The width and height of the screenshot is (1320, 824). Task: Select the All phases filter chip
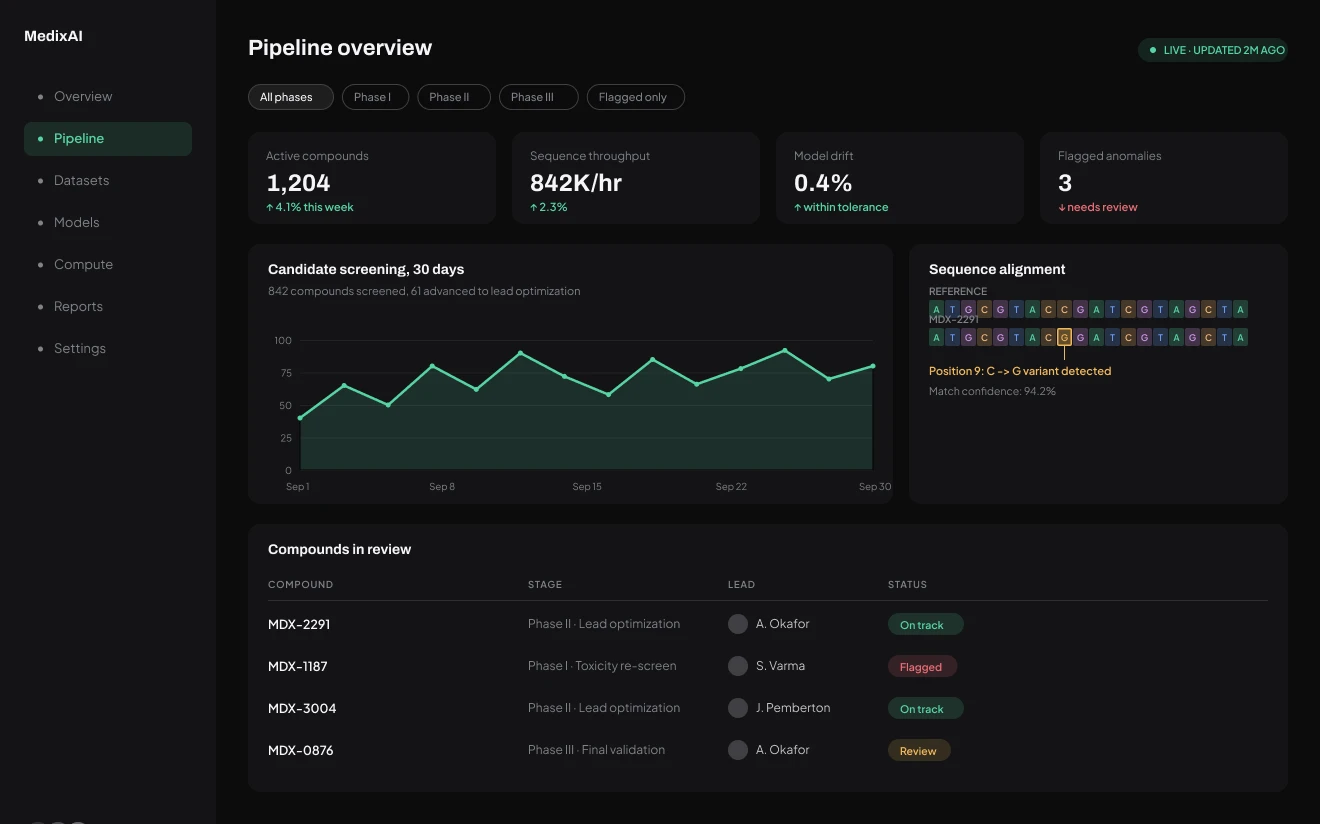click(291, 97)
